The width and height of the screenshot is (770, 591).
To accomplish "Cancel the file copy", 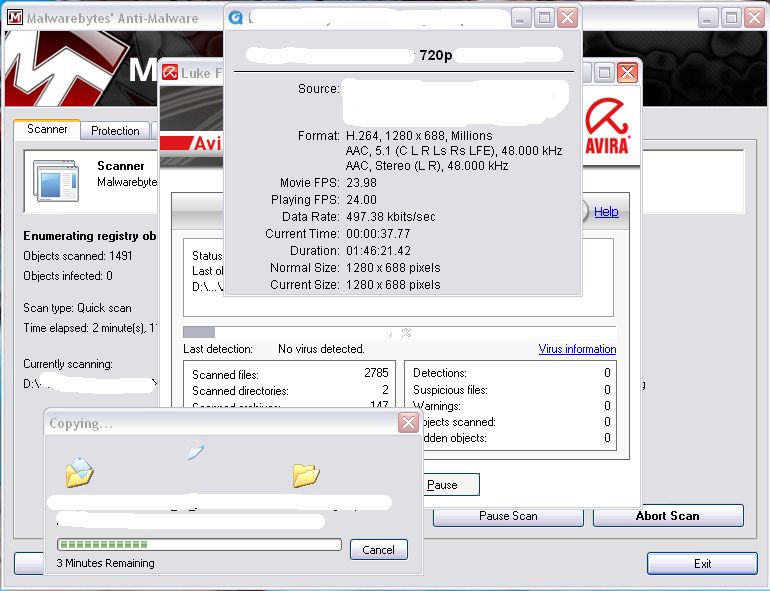I will [x=379, y=549].
